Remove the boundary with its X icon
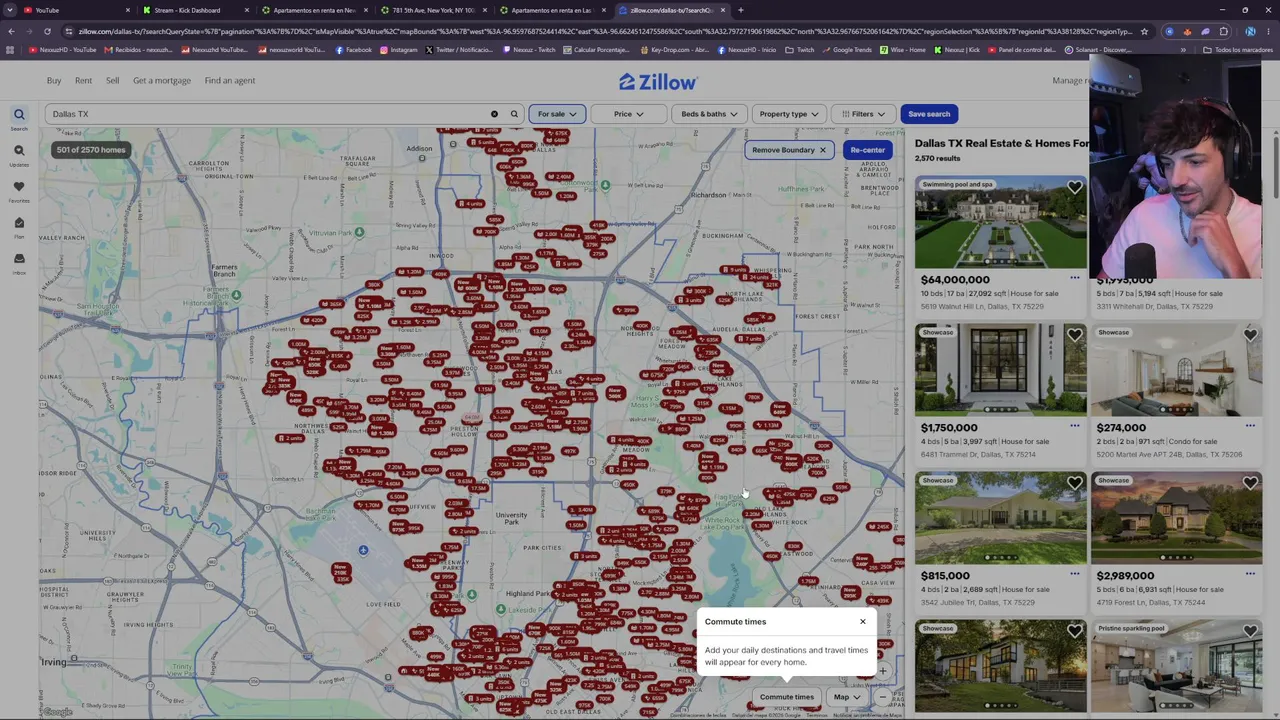This screenshot has height=720, width=1280. 823,150
